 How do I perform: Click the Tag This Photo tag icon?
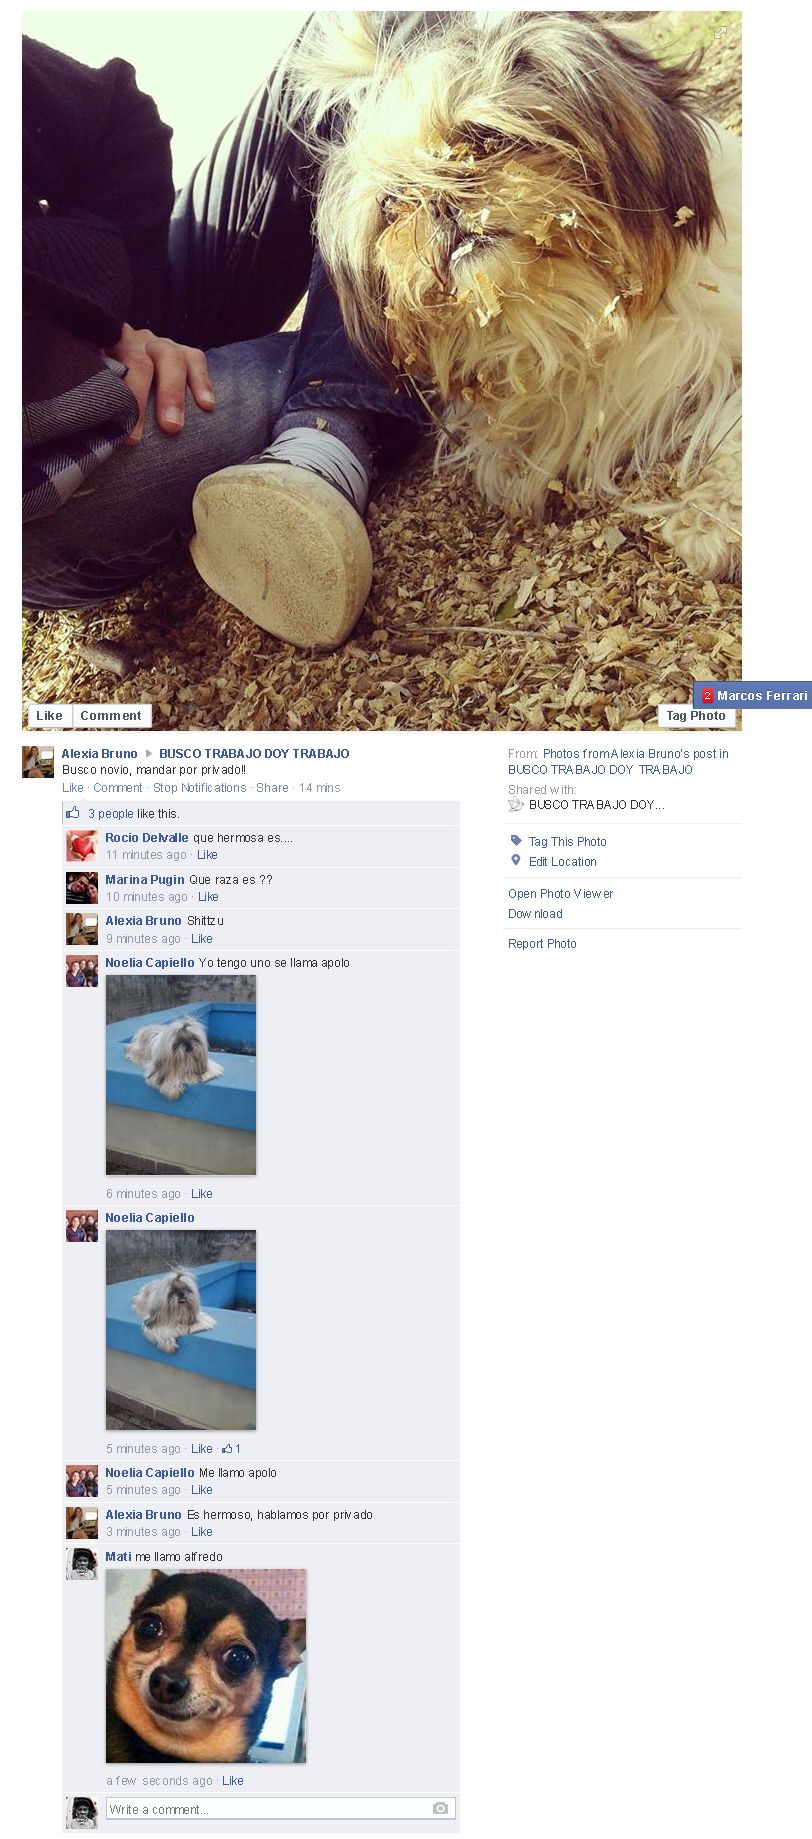(x=516, y=841)
